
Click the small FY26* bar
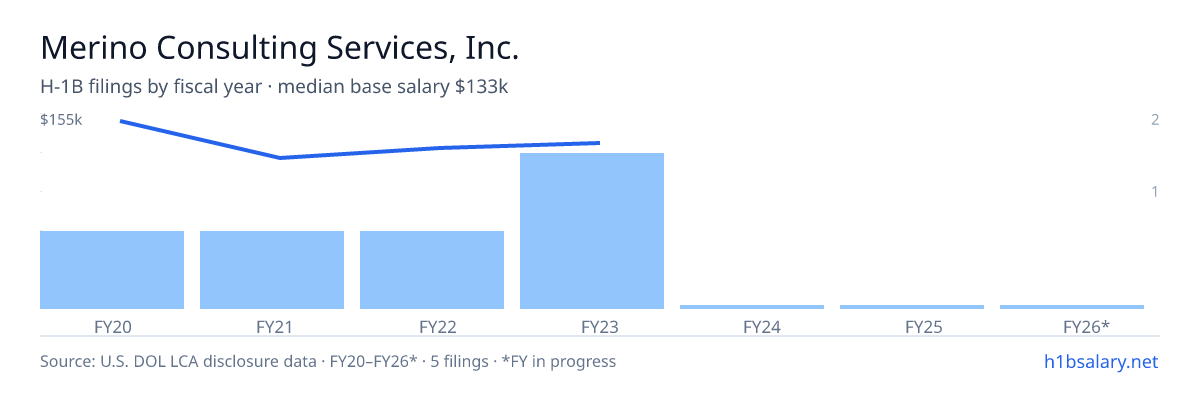point(1072,307)
